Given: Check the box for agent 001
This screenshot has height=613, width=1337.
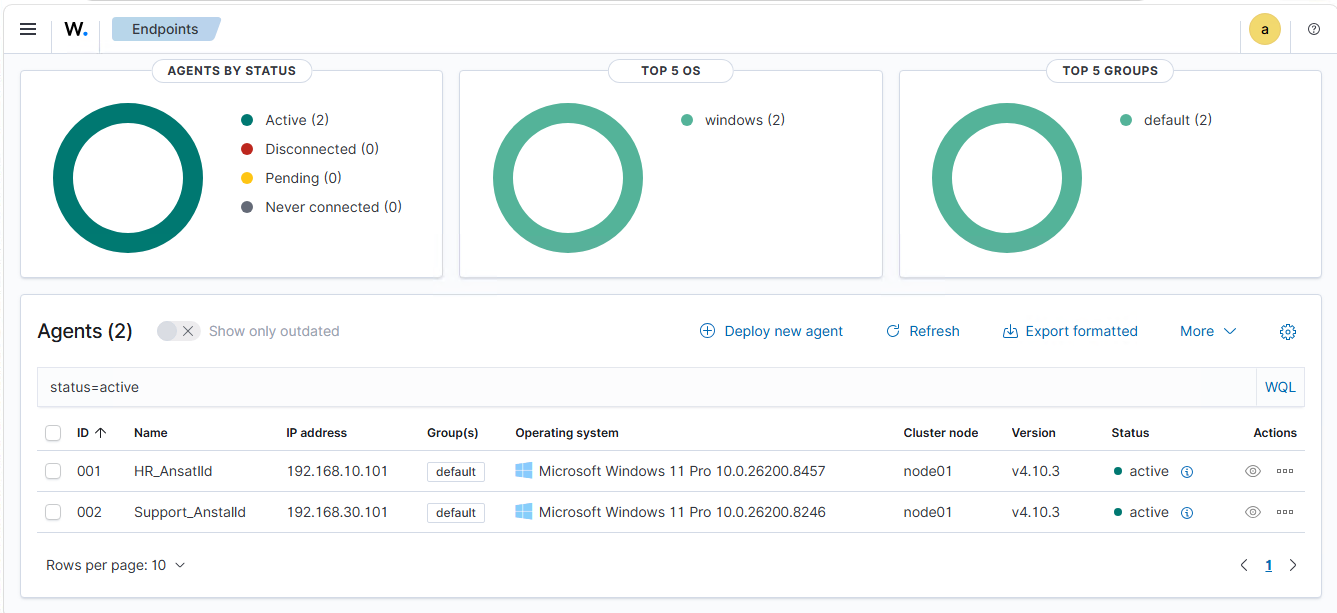Looking at the screenshot, I should click(53, 471).
